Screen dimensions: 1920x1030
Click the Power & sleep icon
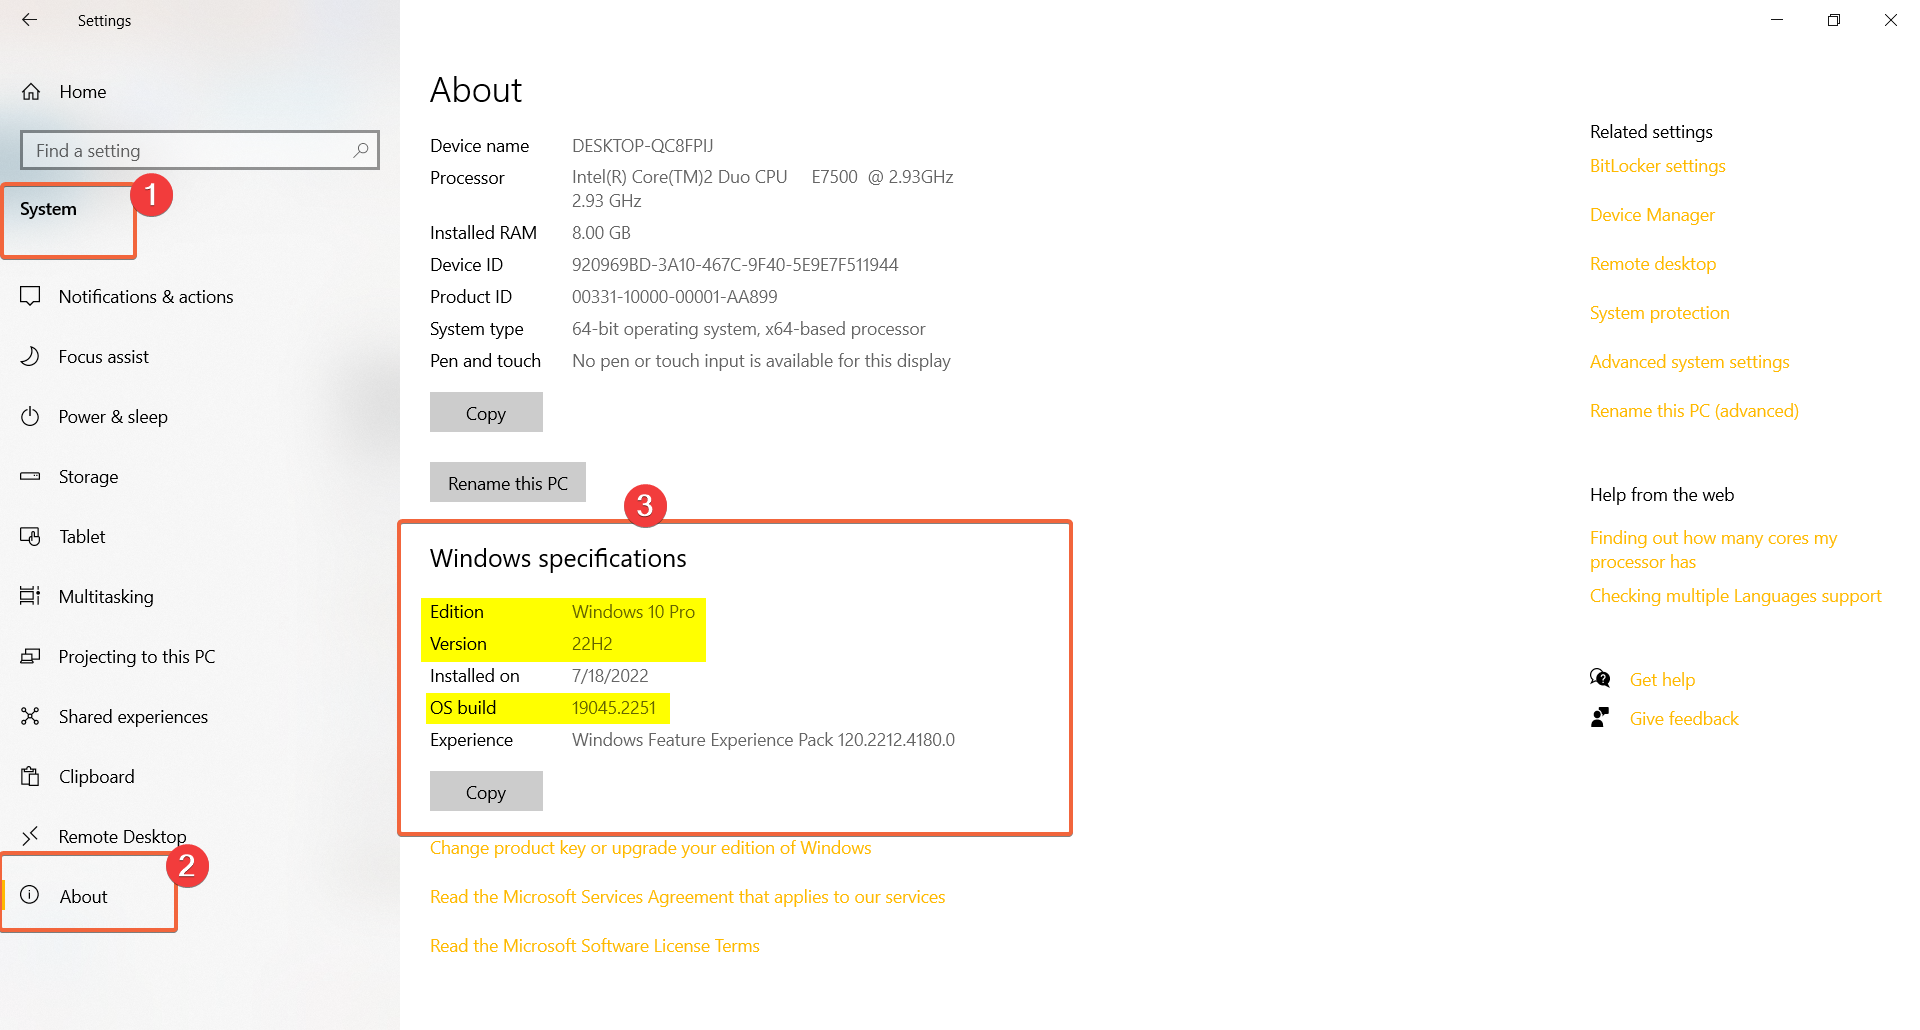[30, 416]
